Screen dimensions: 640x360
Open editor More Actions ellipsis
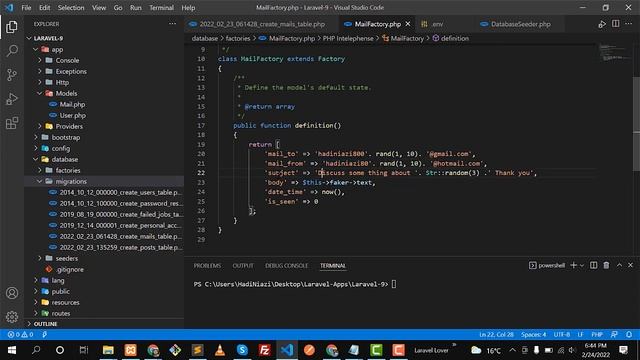pyautogui.click(x=629, y=24)
